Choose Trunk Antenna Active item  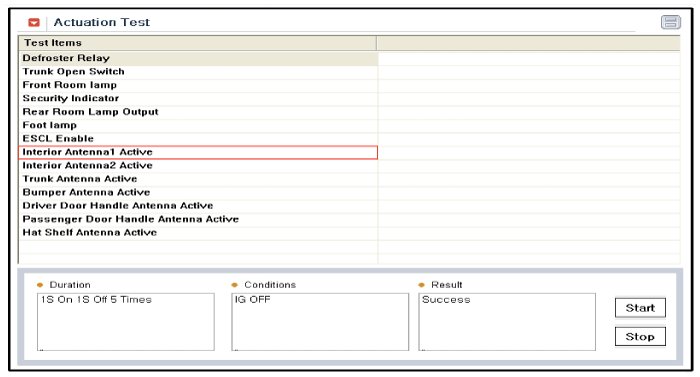click(198, 179)
